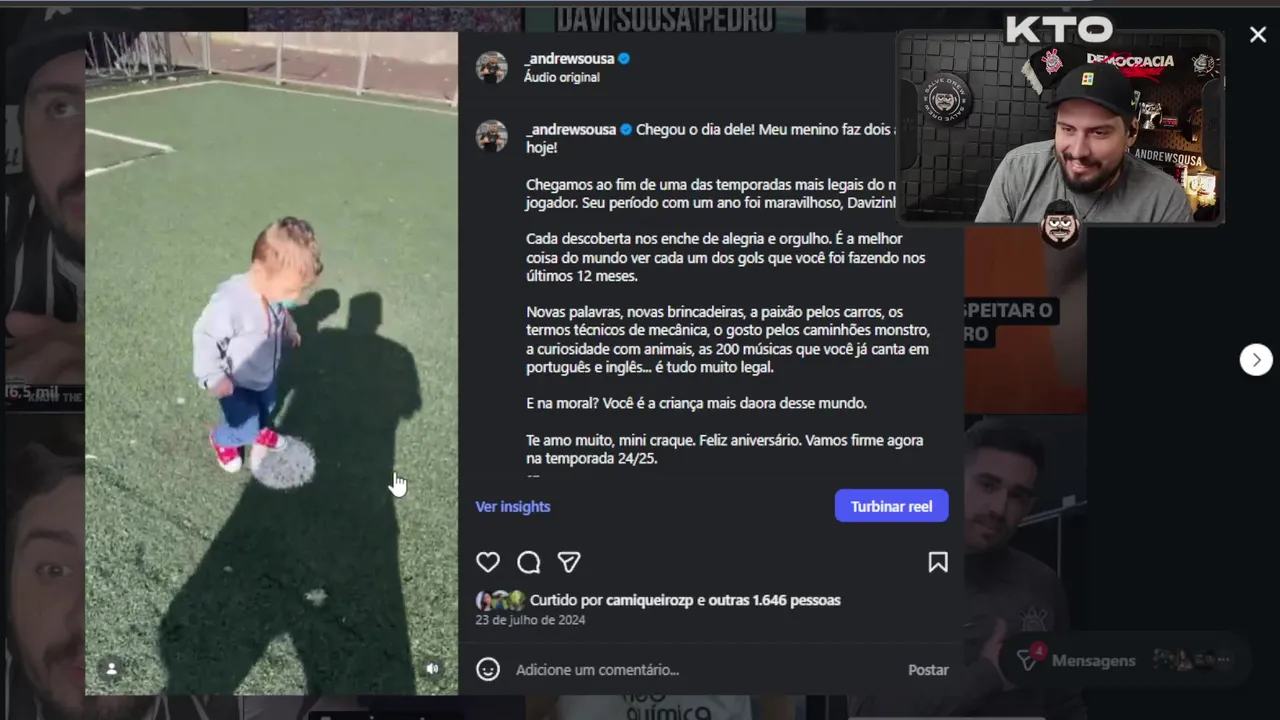The image size is (1280, 720).
Task: Close the post viewer with X
Action: (x=1258, y=35)
